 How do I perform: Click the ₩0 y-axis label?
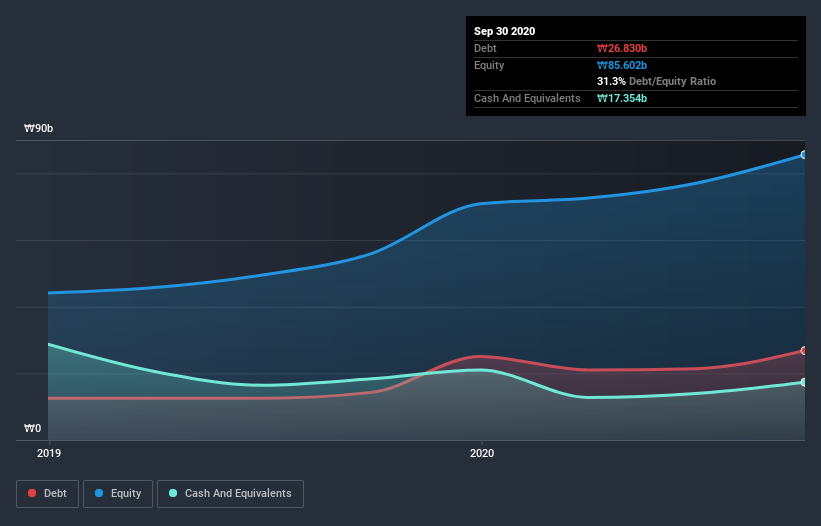point(32,428)
